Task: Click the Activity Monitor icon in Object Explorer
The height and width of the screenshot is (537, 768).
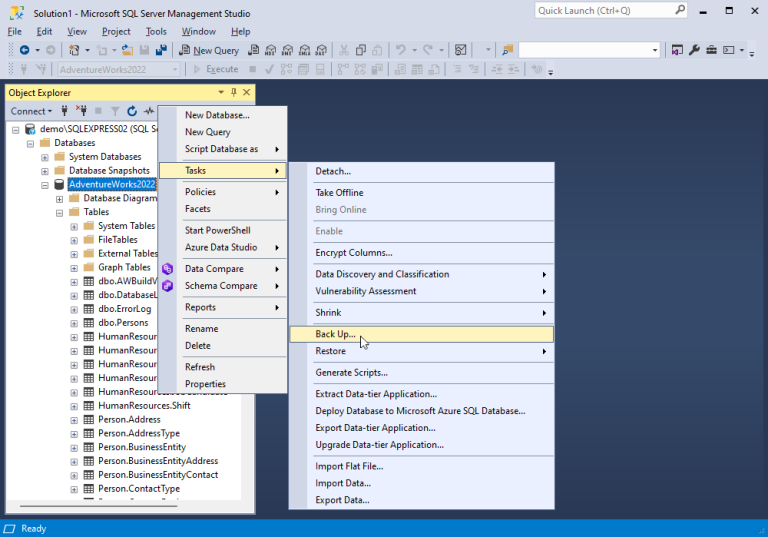Action: click(x=149, y=111)
